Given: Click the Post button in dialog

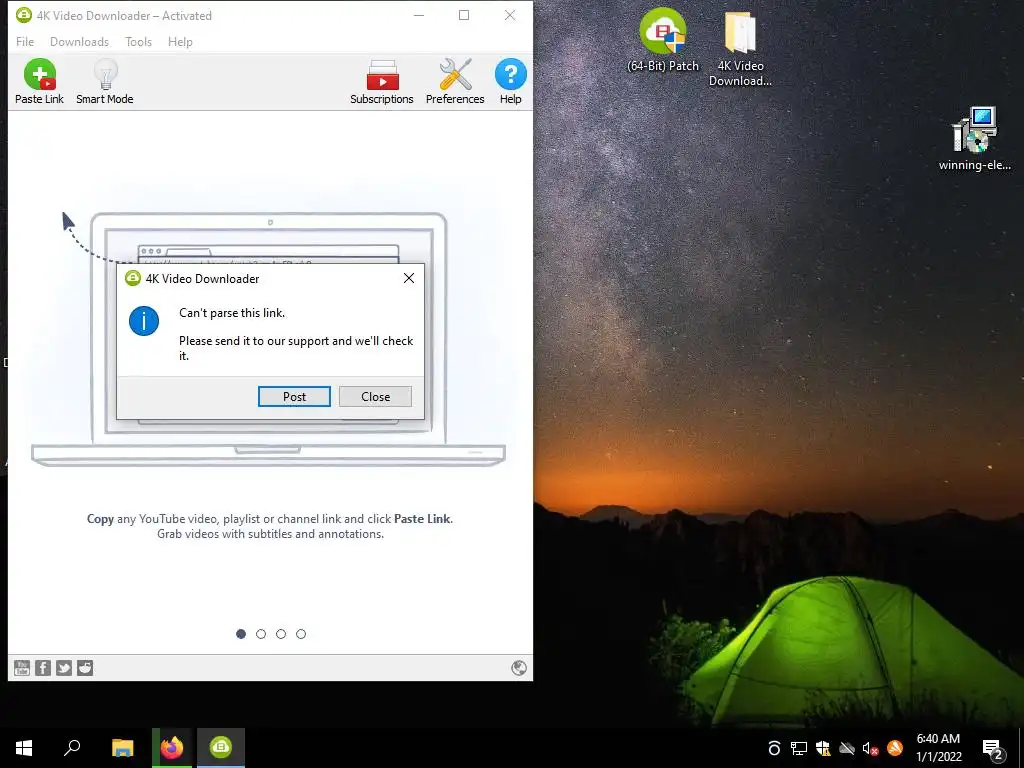Looking at the screenshot, I should coord(295,396).
